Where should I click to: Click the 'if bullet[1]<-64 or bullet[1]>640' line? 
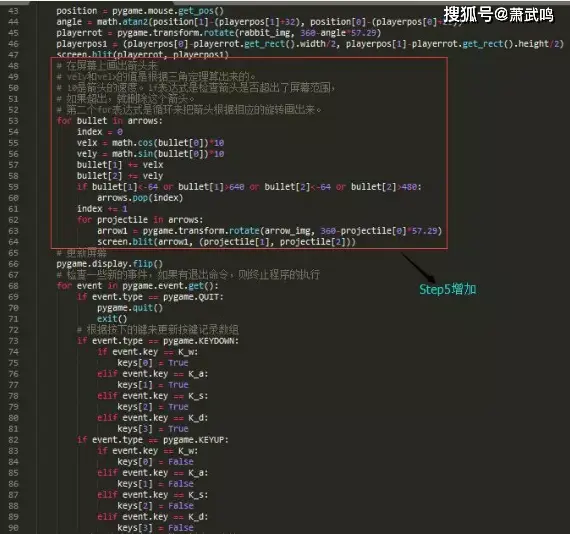[249, 187]
